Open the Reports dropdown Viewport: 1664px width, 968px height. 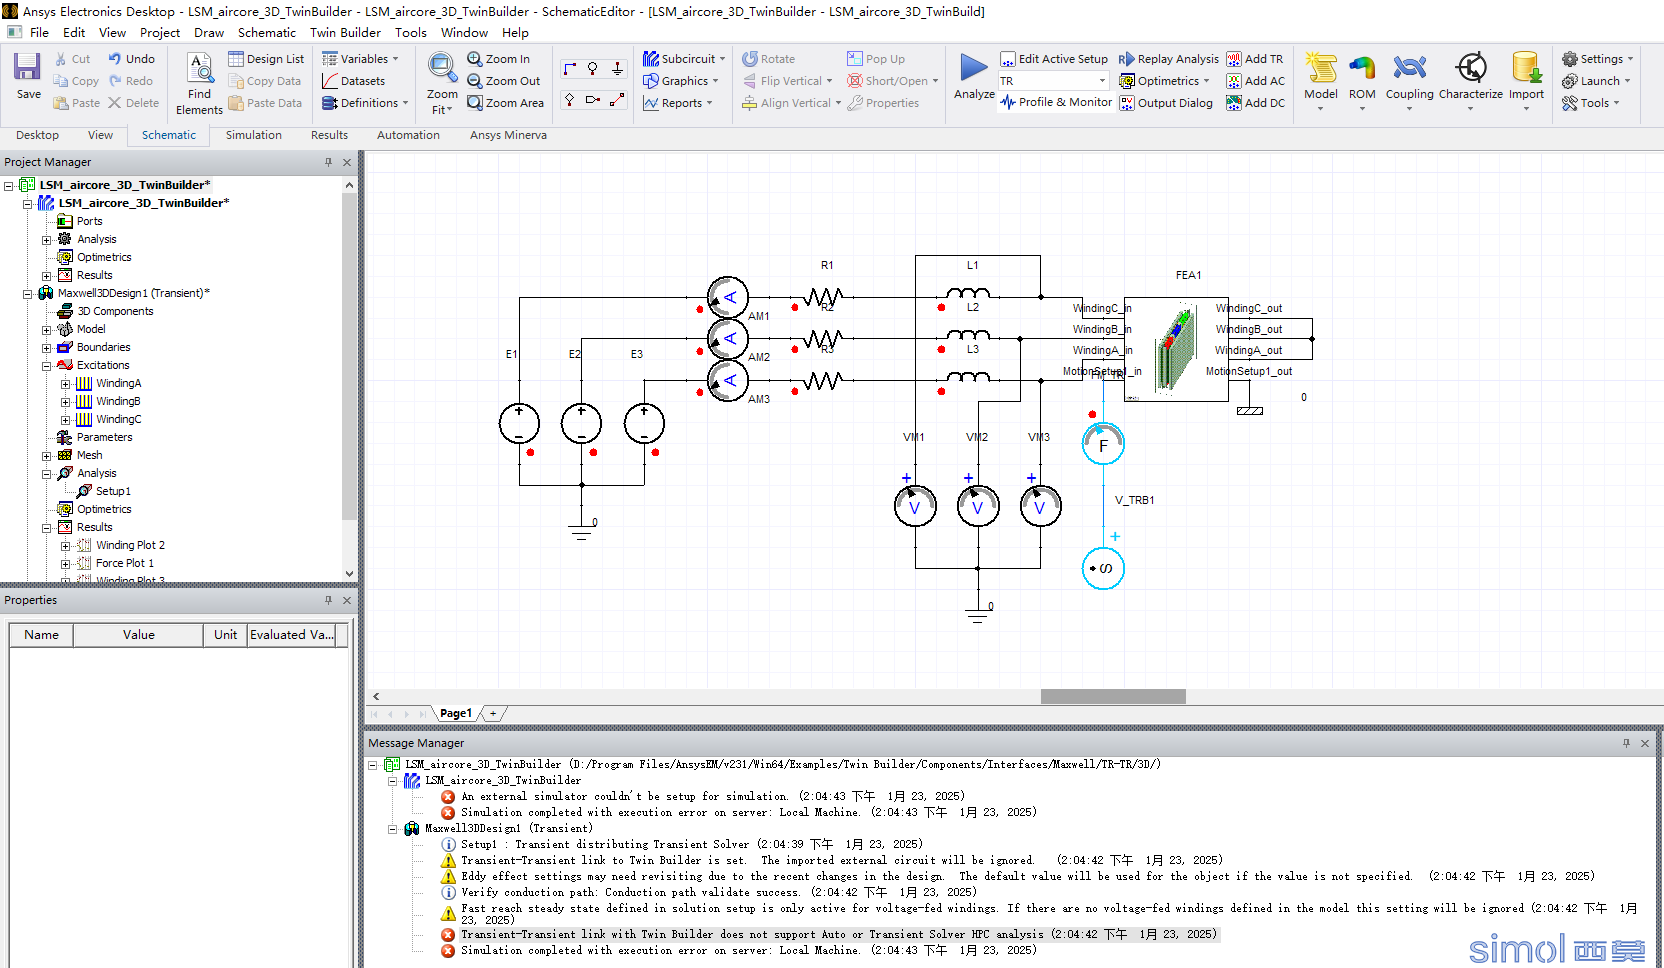click(677, 103)
